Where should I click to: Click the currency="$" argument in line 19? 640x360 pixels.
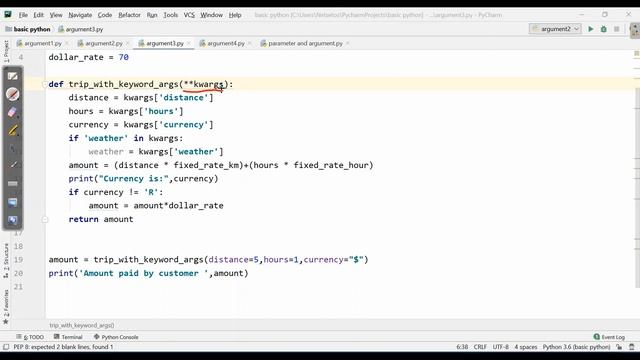pyautogui.click(x=333, y=260)
